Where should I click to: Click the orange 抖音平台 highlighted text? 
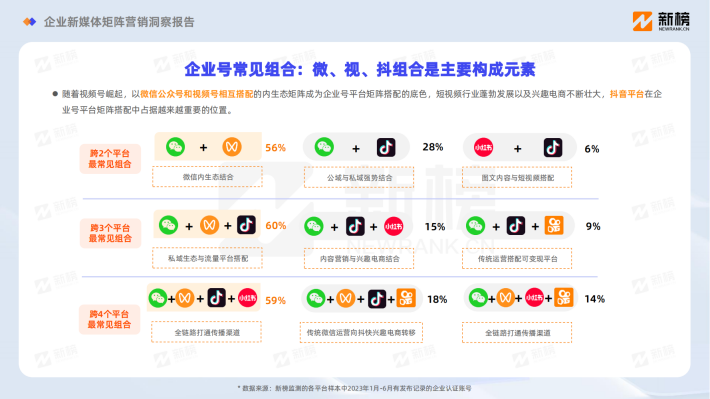[627, 94]
